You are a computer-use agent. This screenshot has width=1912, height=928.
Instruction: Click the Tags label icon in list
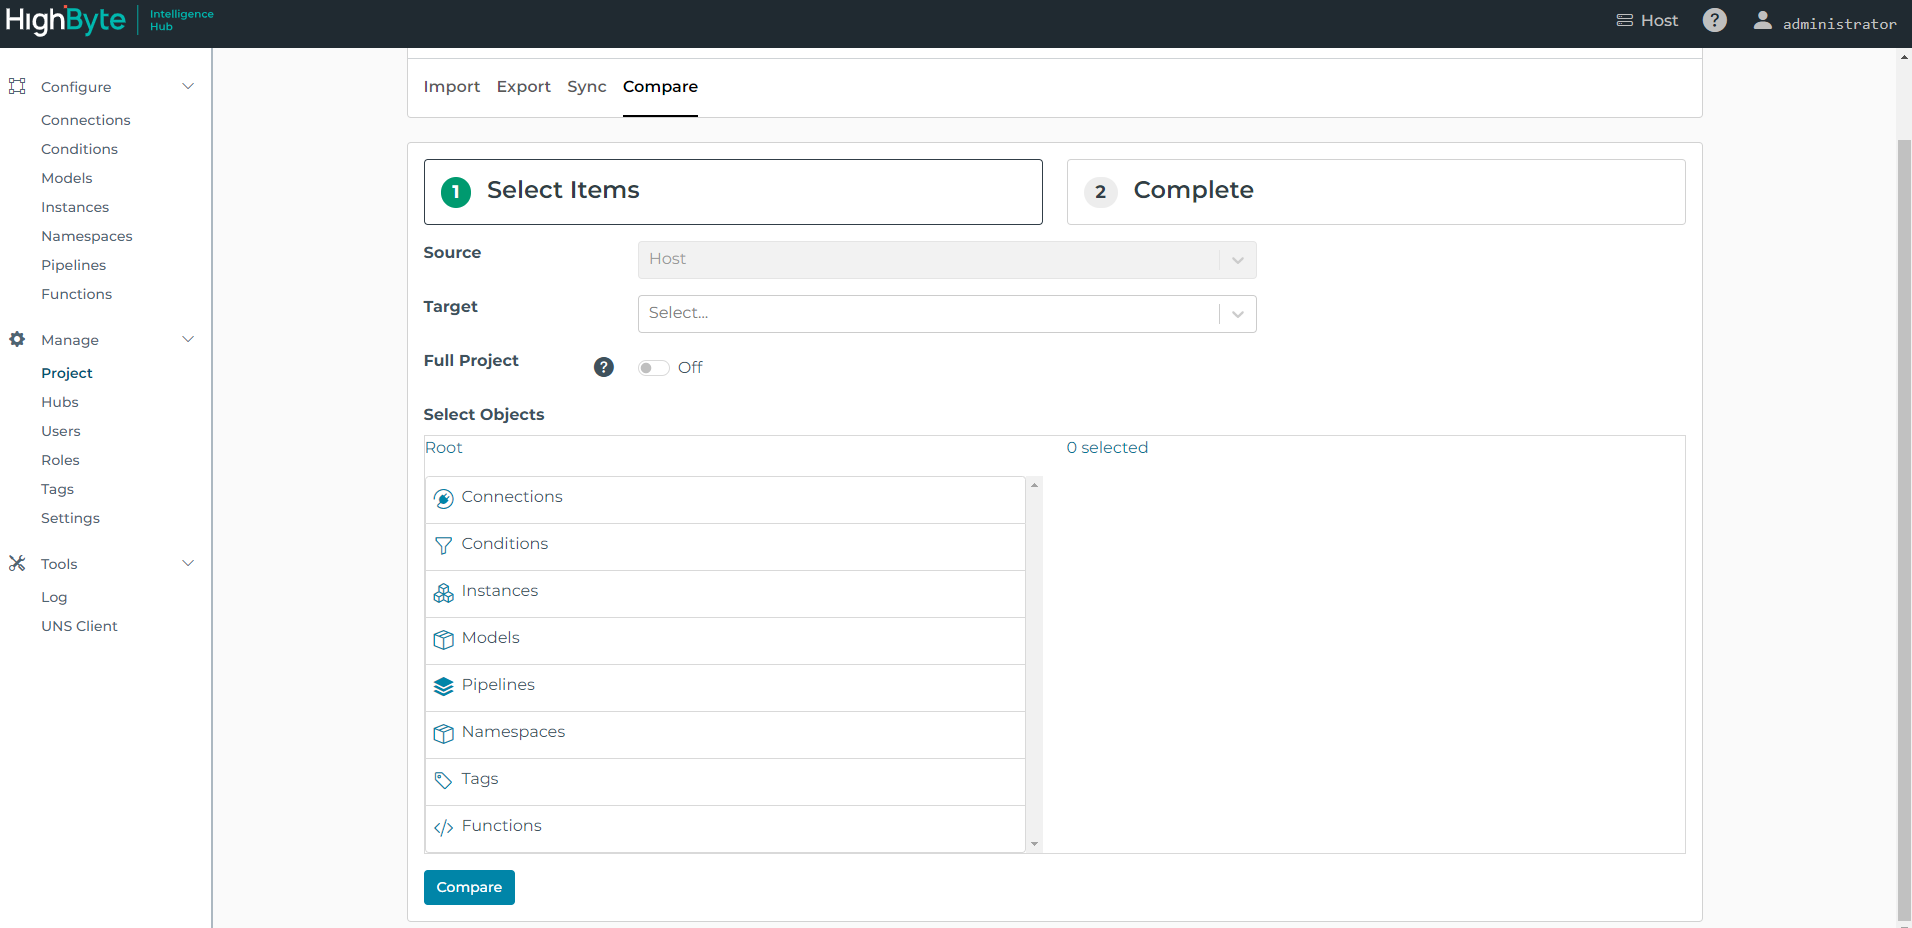tap(444, 781)
